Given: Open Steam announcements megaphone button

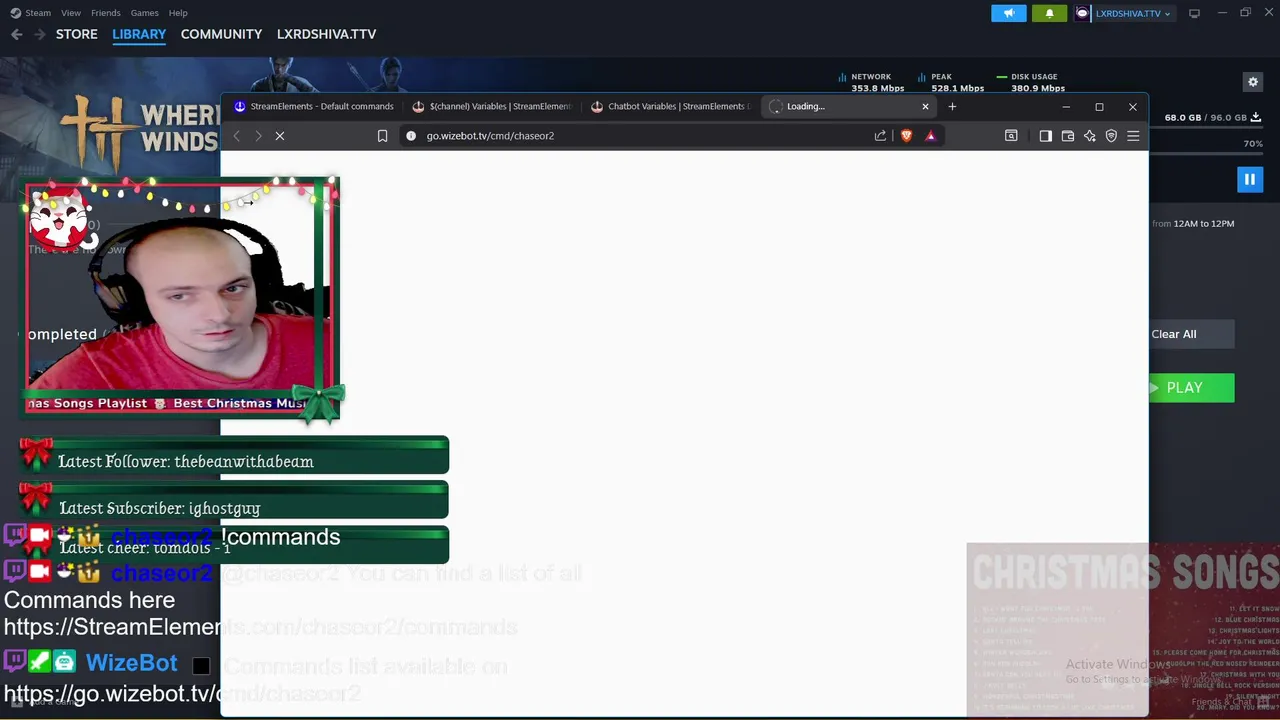Looking at the screenshot, I should pos(1008,13).
